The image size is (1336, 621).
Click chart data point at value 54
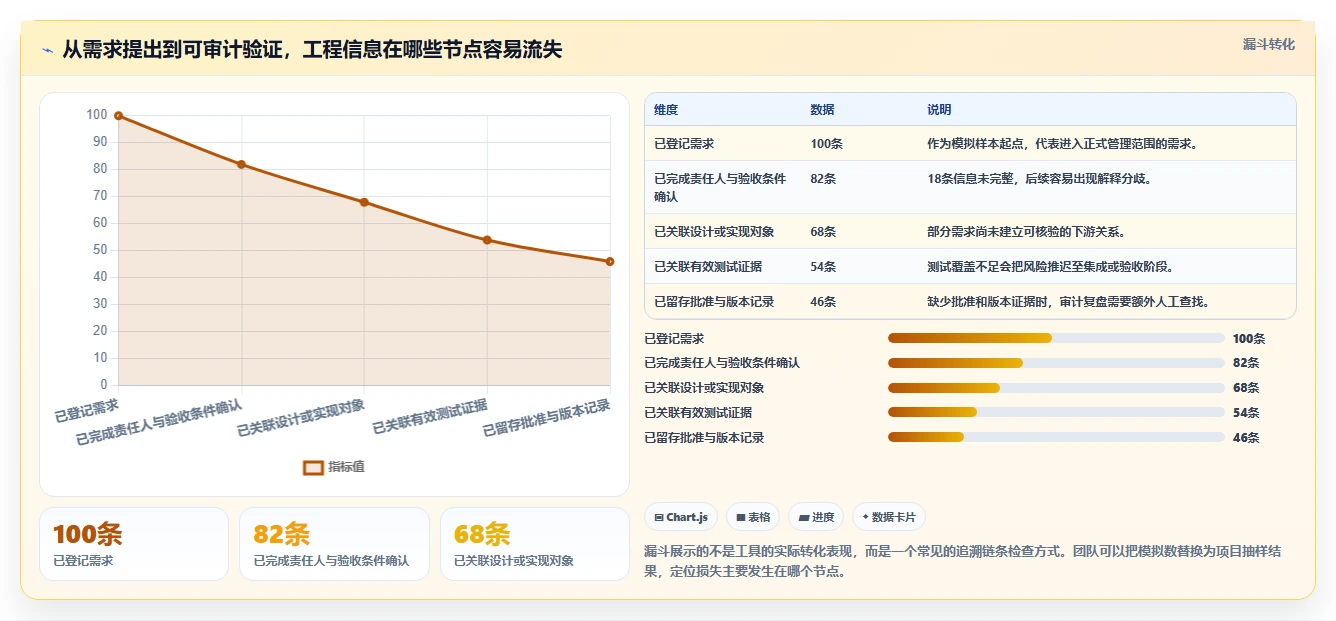coord(487,240)
